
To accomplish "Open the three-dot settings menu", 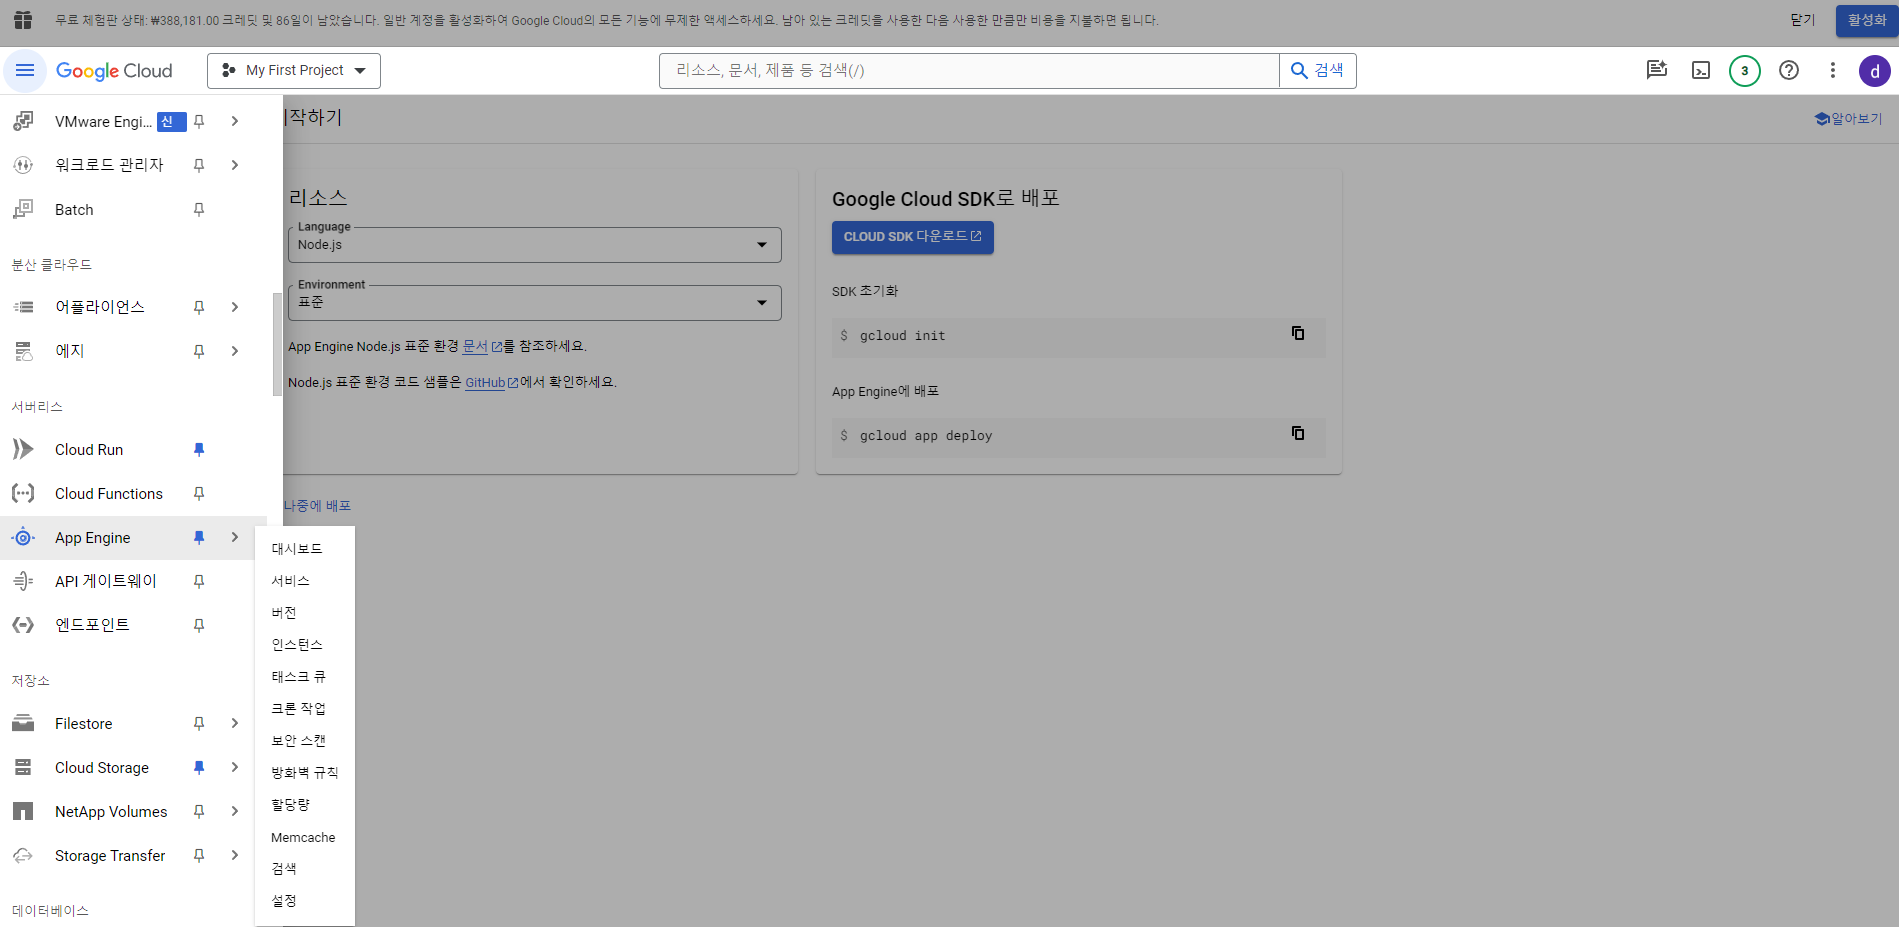I will pos(1833,70).
